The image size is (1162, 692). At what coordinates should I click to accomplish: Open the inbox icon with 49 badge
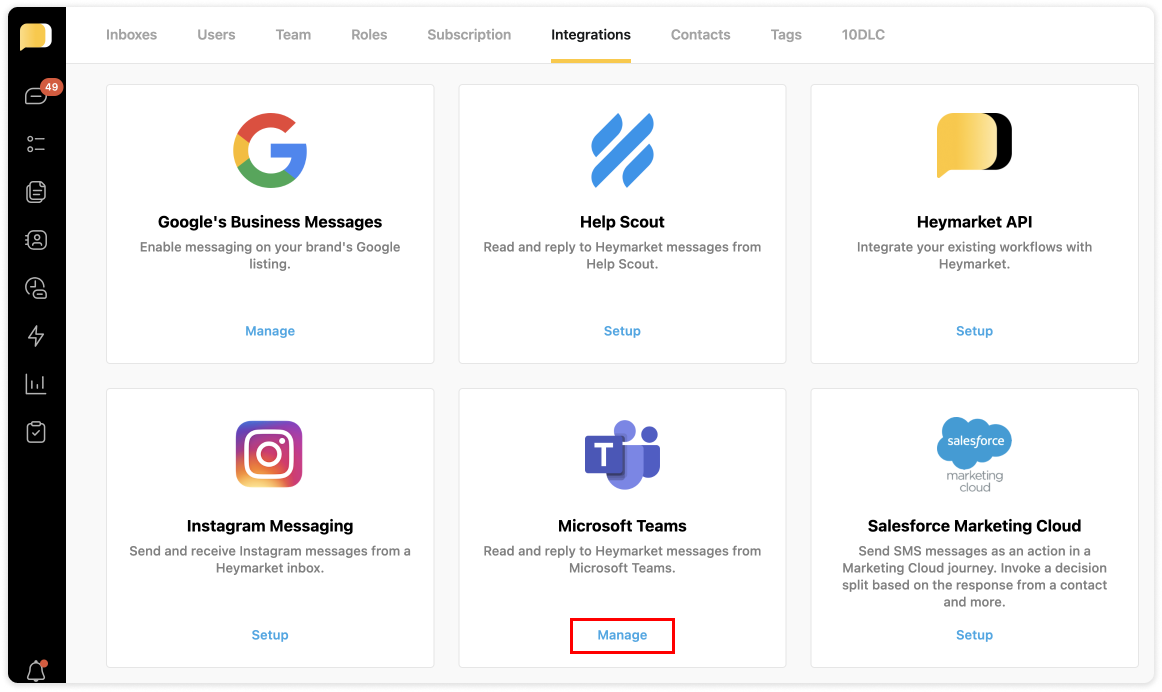pos(36,96)
